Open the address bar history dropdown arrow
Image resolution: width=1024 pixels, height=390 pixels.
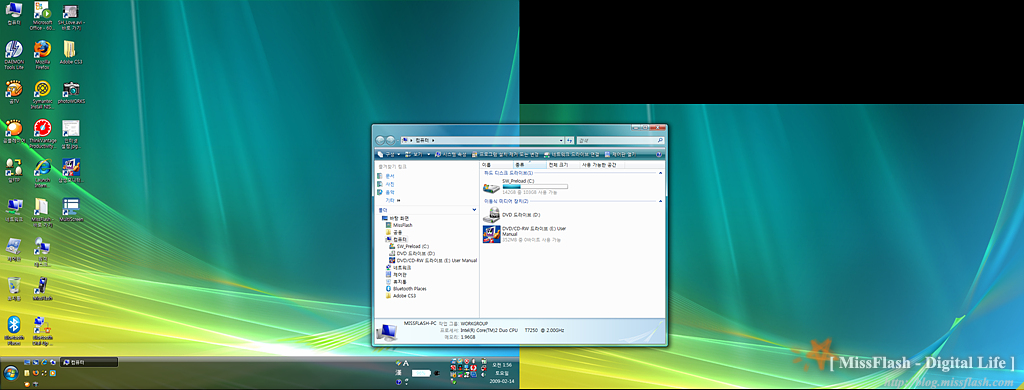tap(562, 140)
